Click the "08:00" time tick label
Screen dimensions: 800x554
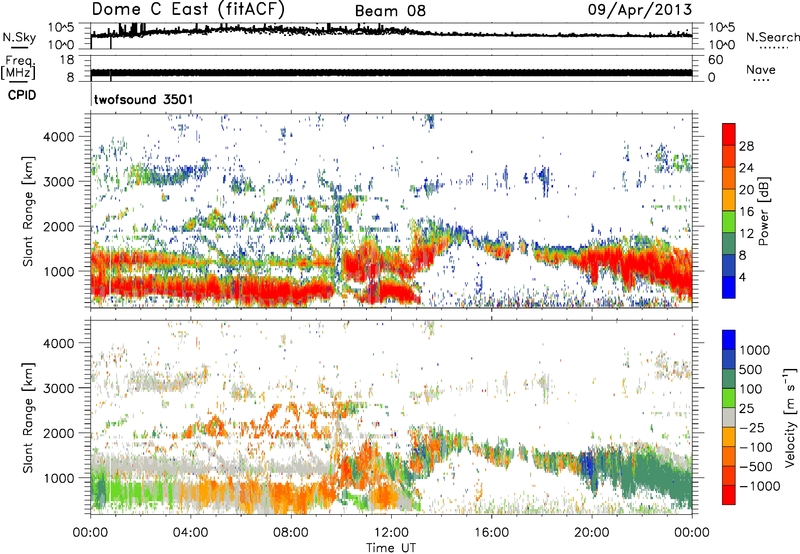pos(291,533)
